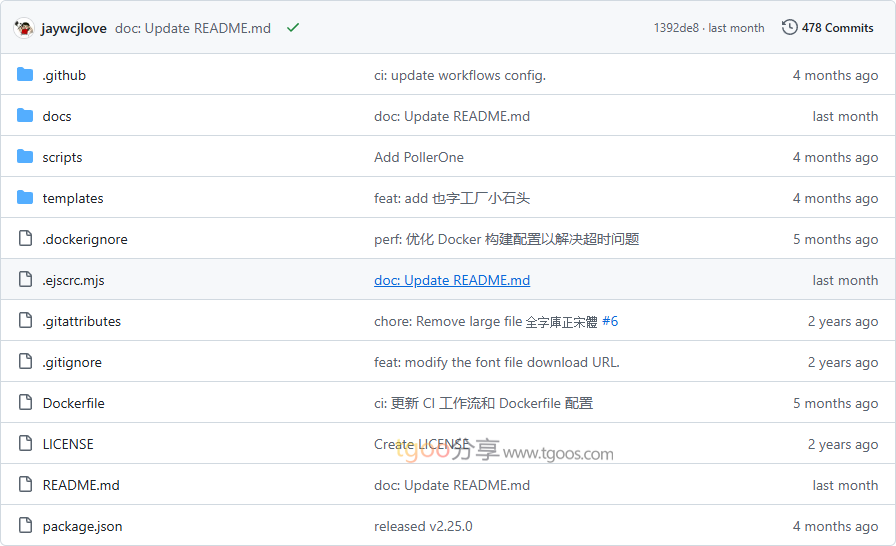Click the package.json file icon
Image resolution: width=896 pixels, height=546 pixels.
click(25, 526)
